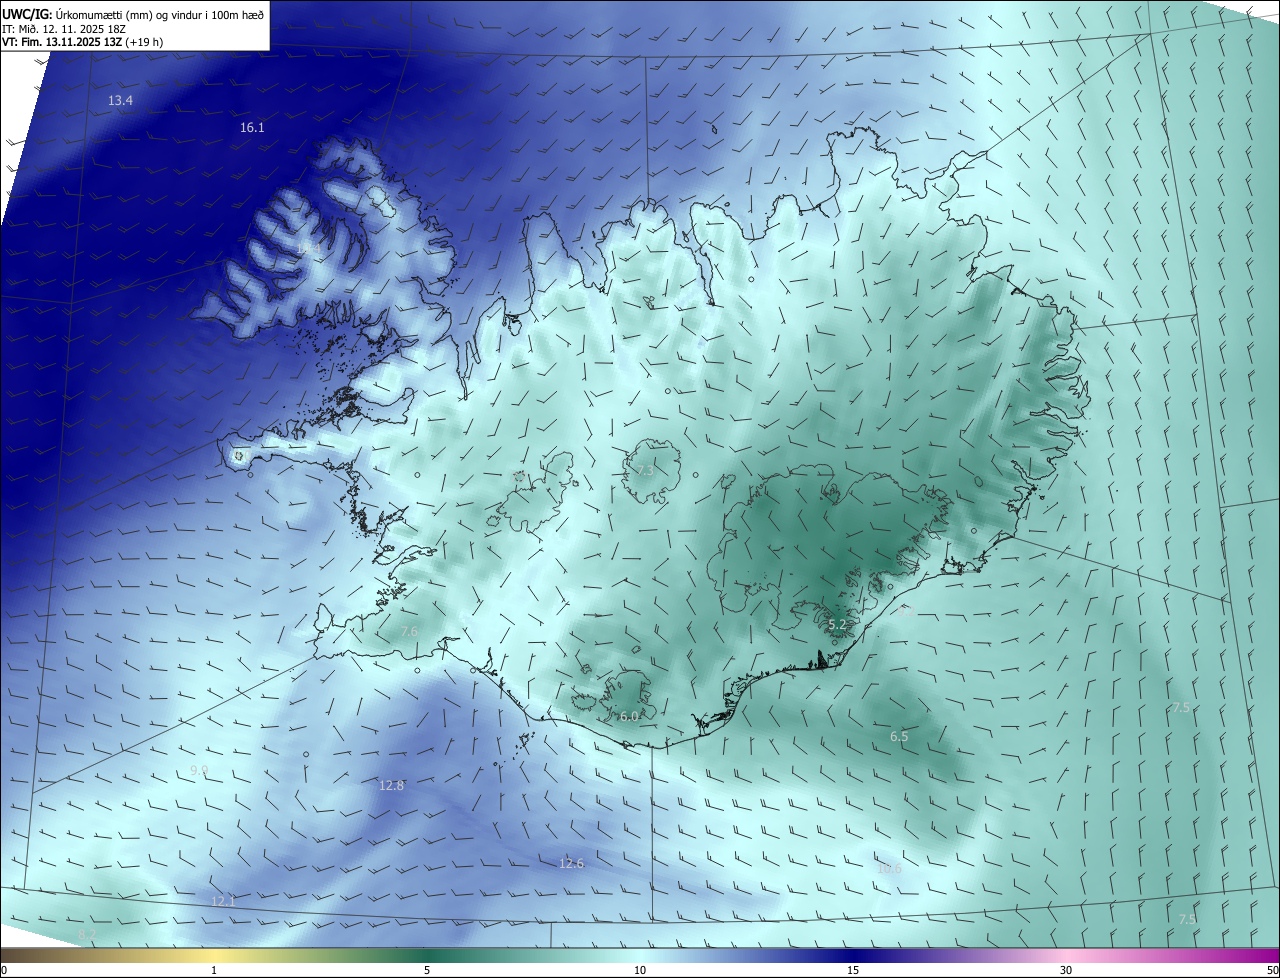
Task: Click the 6.5 value over the sea
Action: (x=899, y=737)
